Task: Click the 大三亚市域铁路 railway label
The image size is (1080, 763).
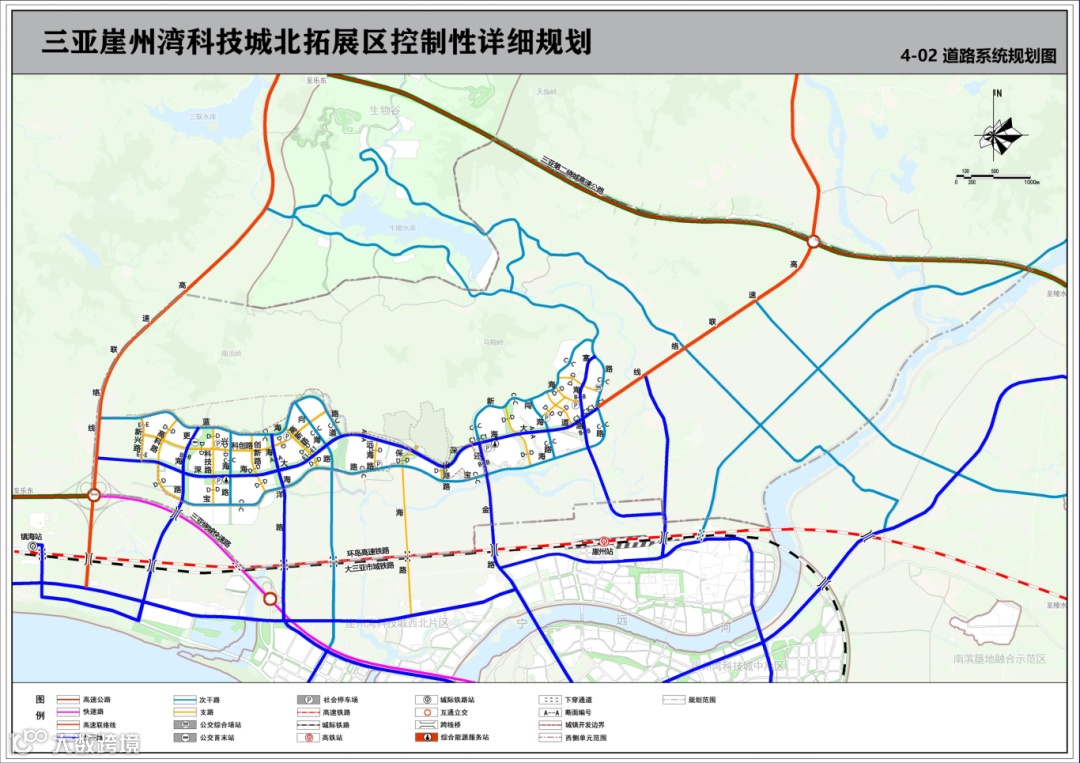Action: tap(369, 566)
